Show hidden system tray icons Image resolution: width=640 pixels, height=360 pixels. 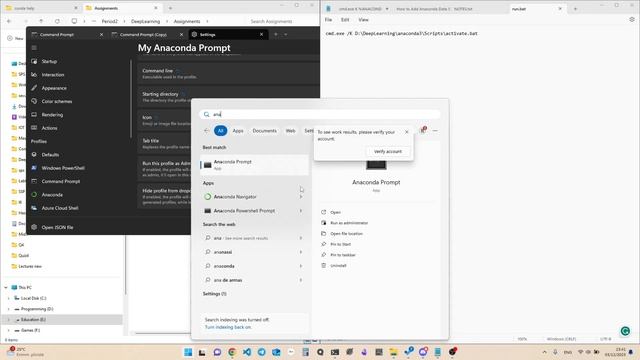click(544, 352)
